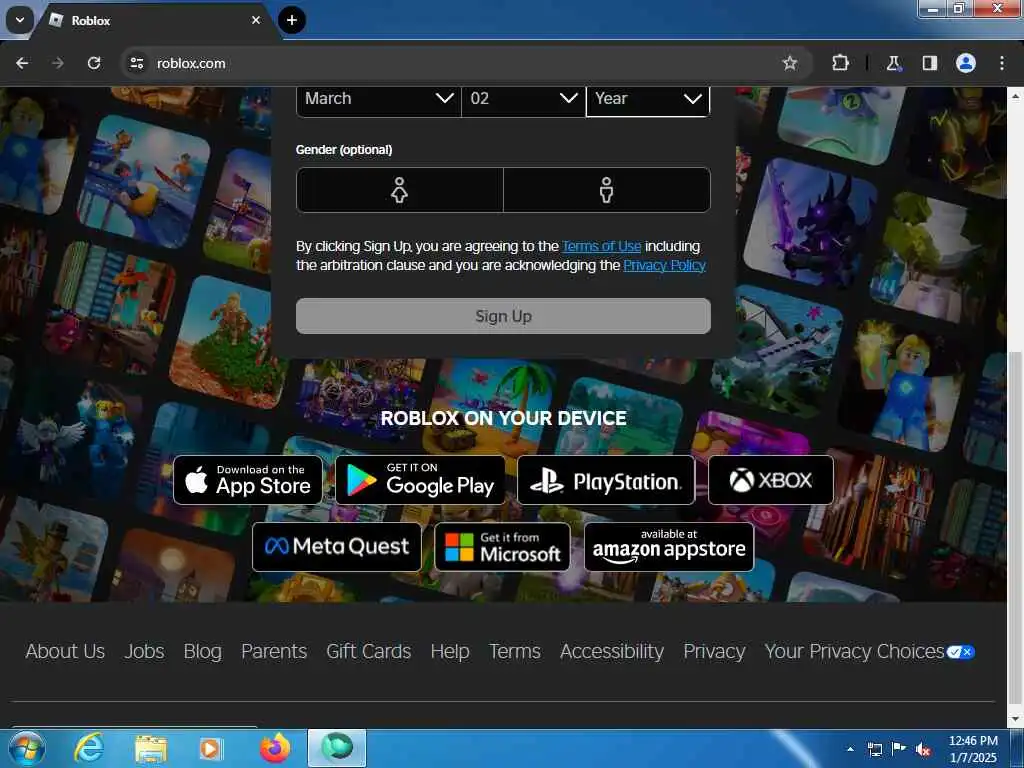Open Chrome's three-dot menu
Screen dimensions: 1024x768
click(1002, 63)
